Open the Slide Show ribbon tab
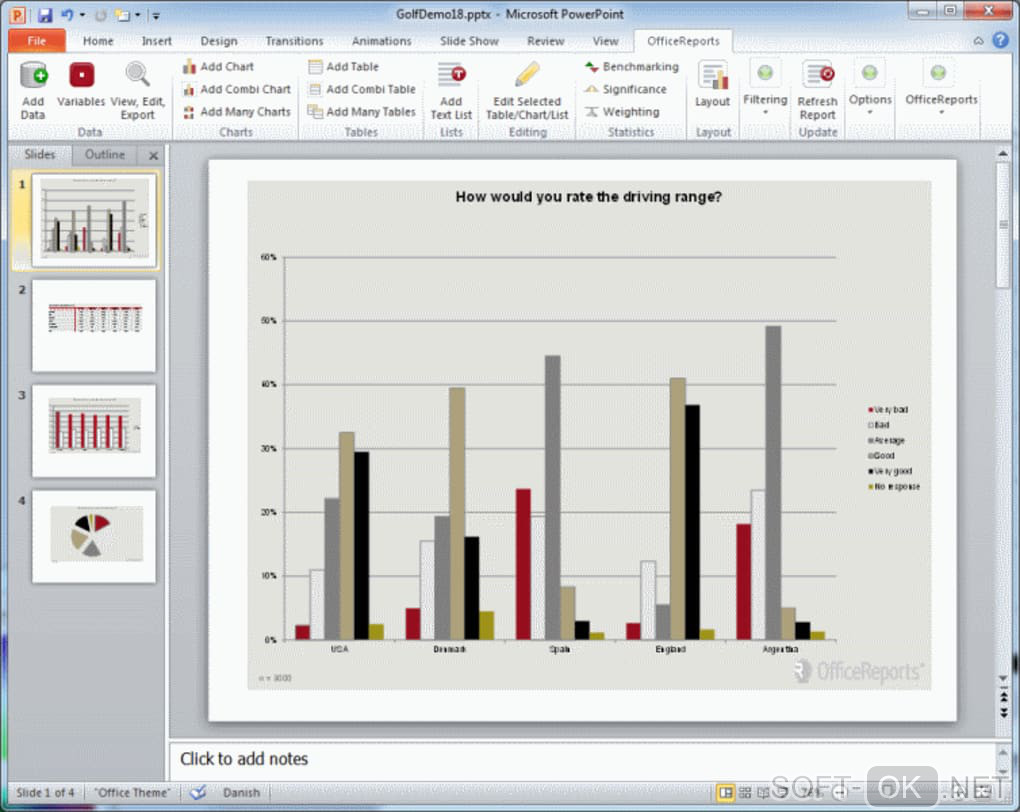This screenshot has height=812, width=1020. tap(469, 41)
